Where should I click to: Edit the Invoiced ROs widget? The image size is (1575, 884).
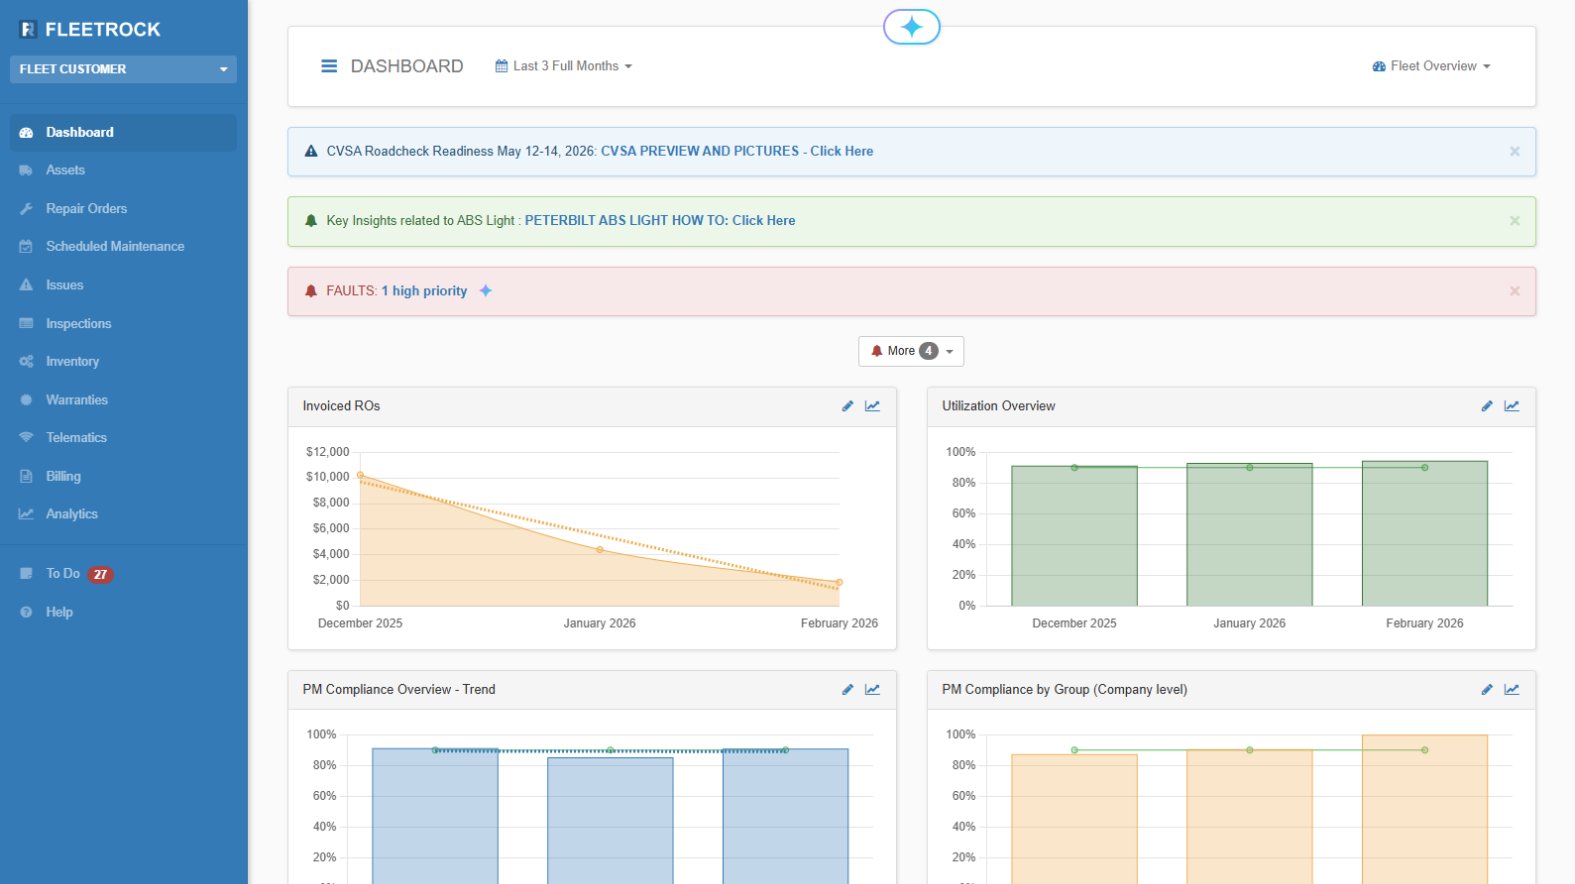click(x=848, y=406)
